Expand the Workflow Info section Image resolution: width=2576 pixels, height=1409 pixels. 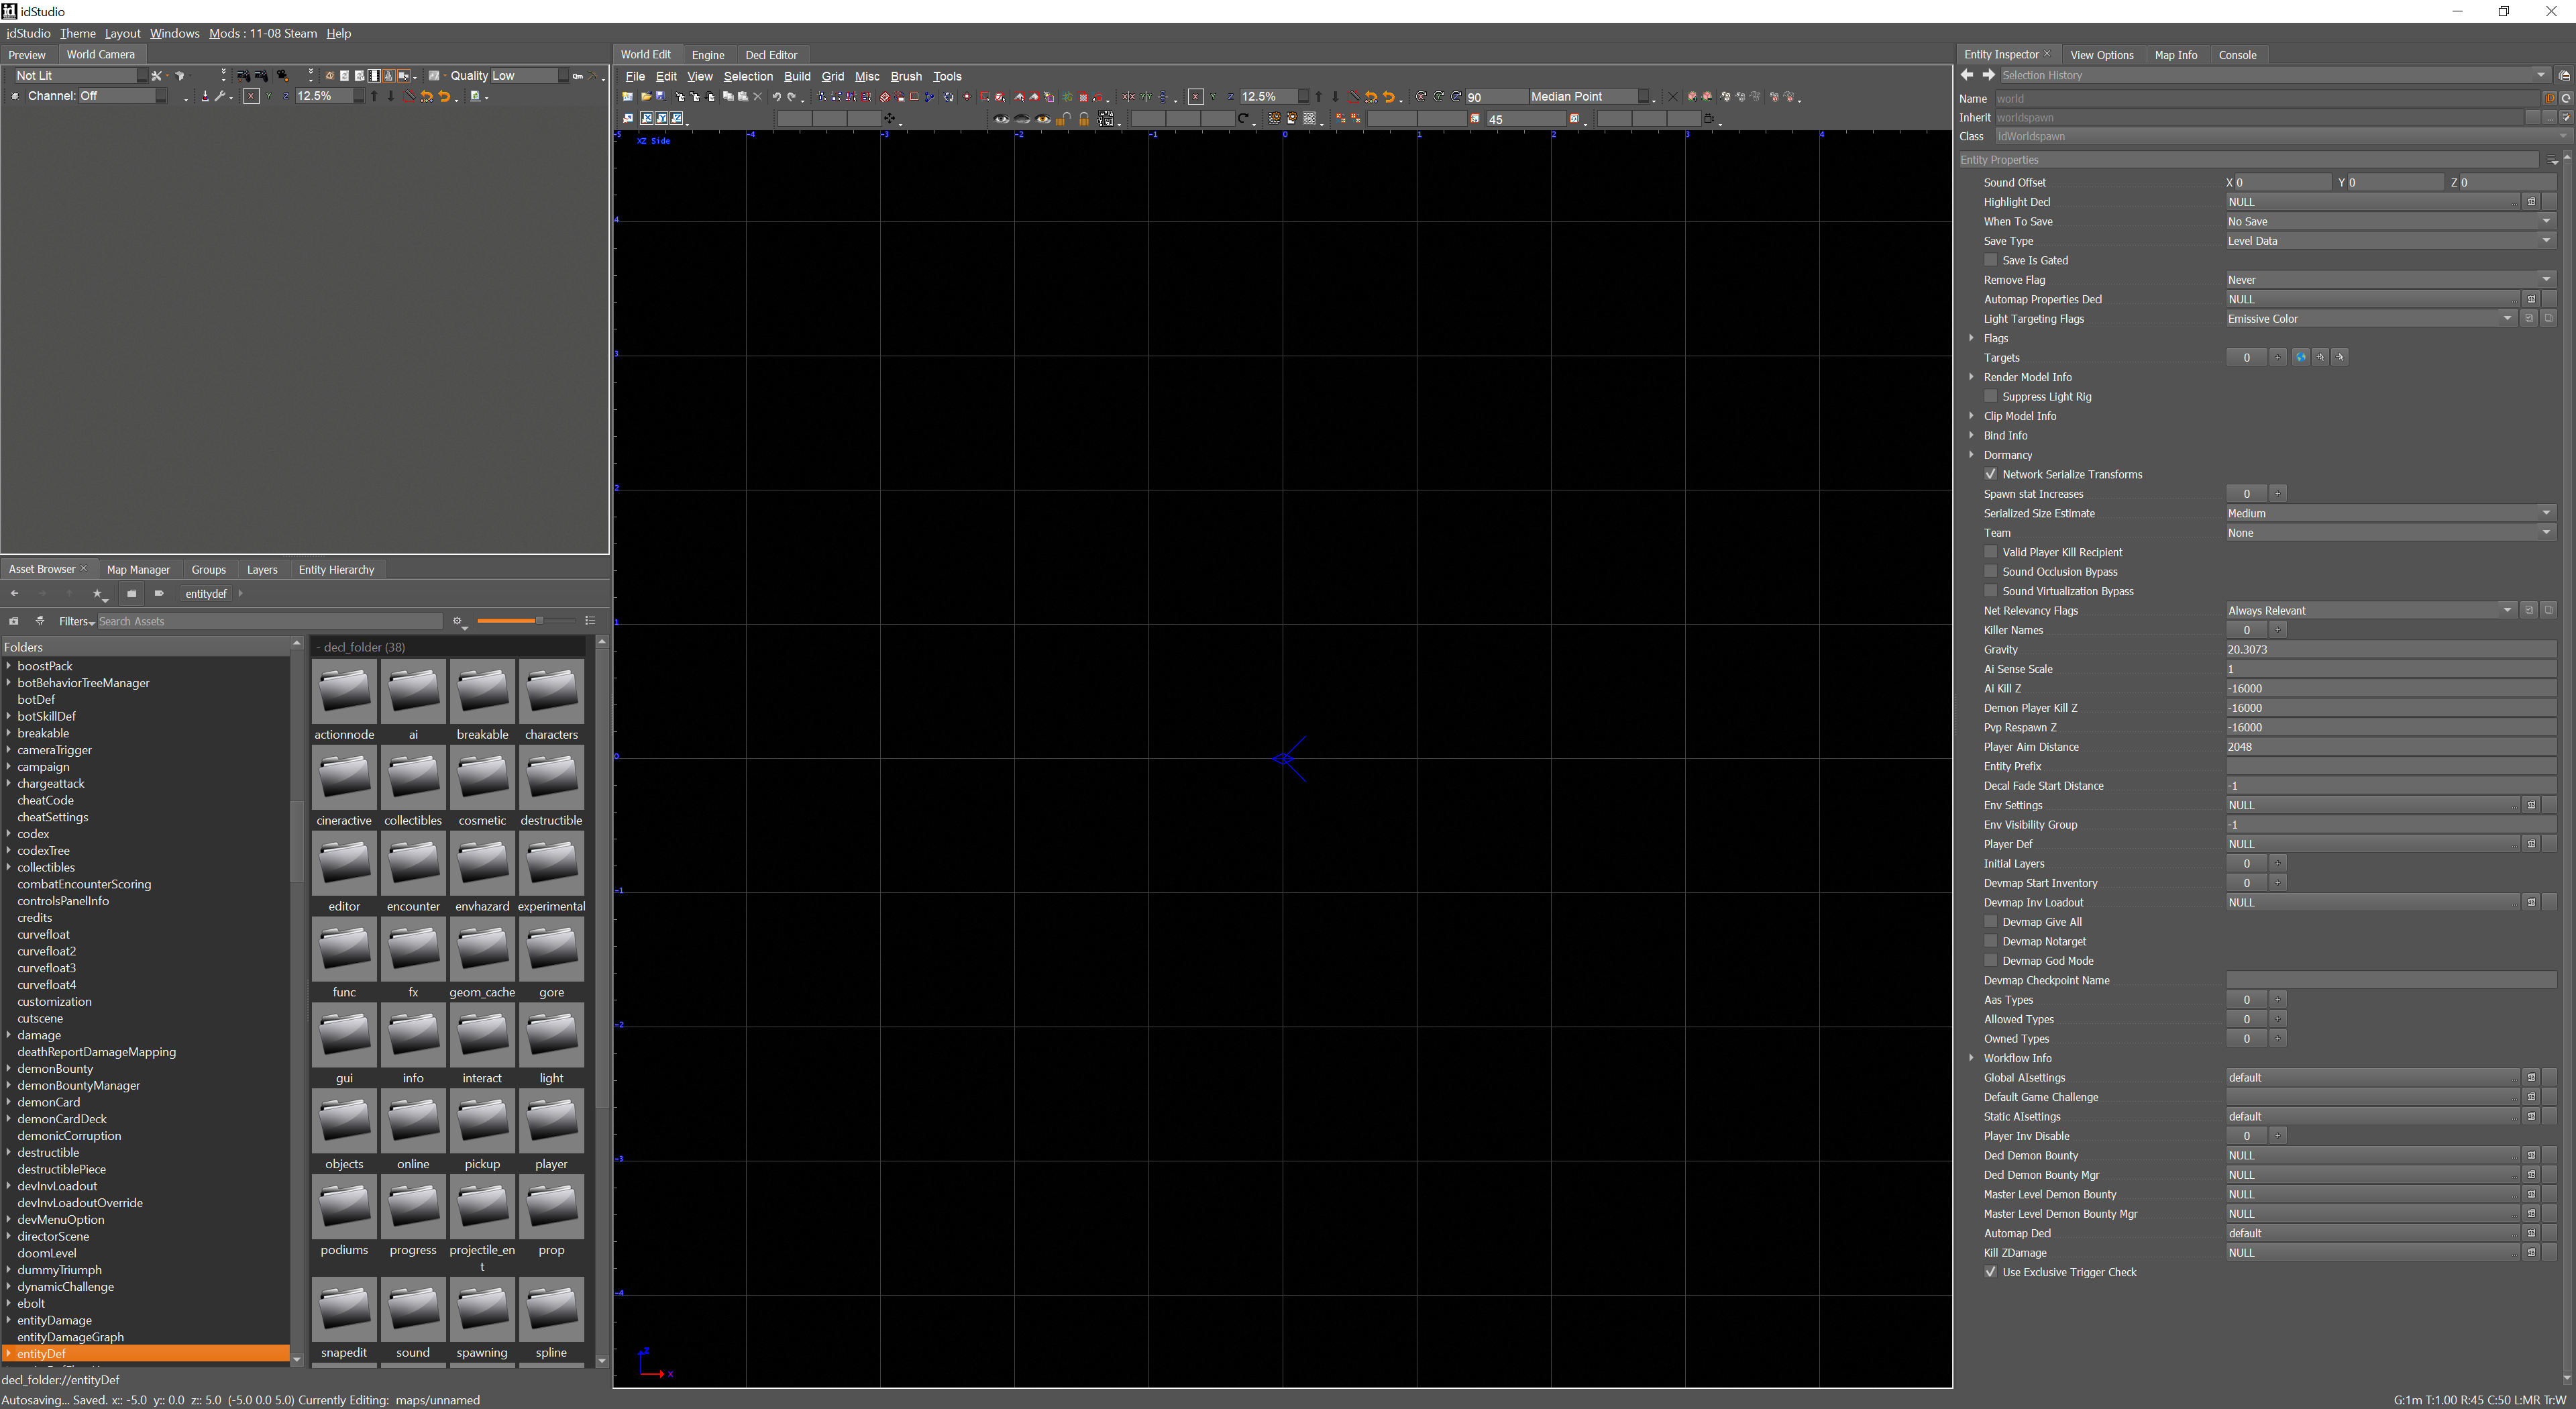click(1972, 1058)
